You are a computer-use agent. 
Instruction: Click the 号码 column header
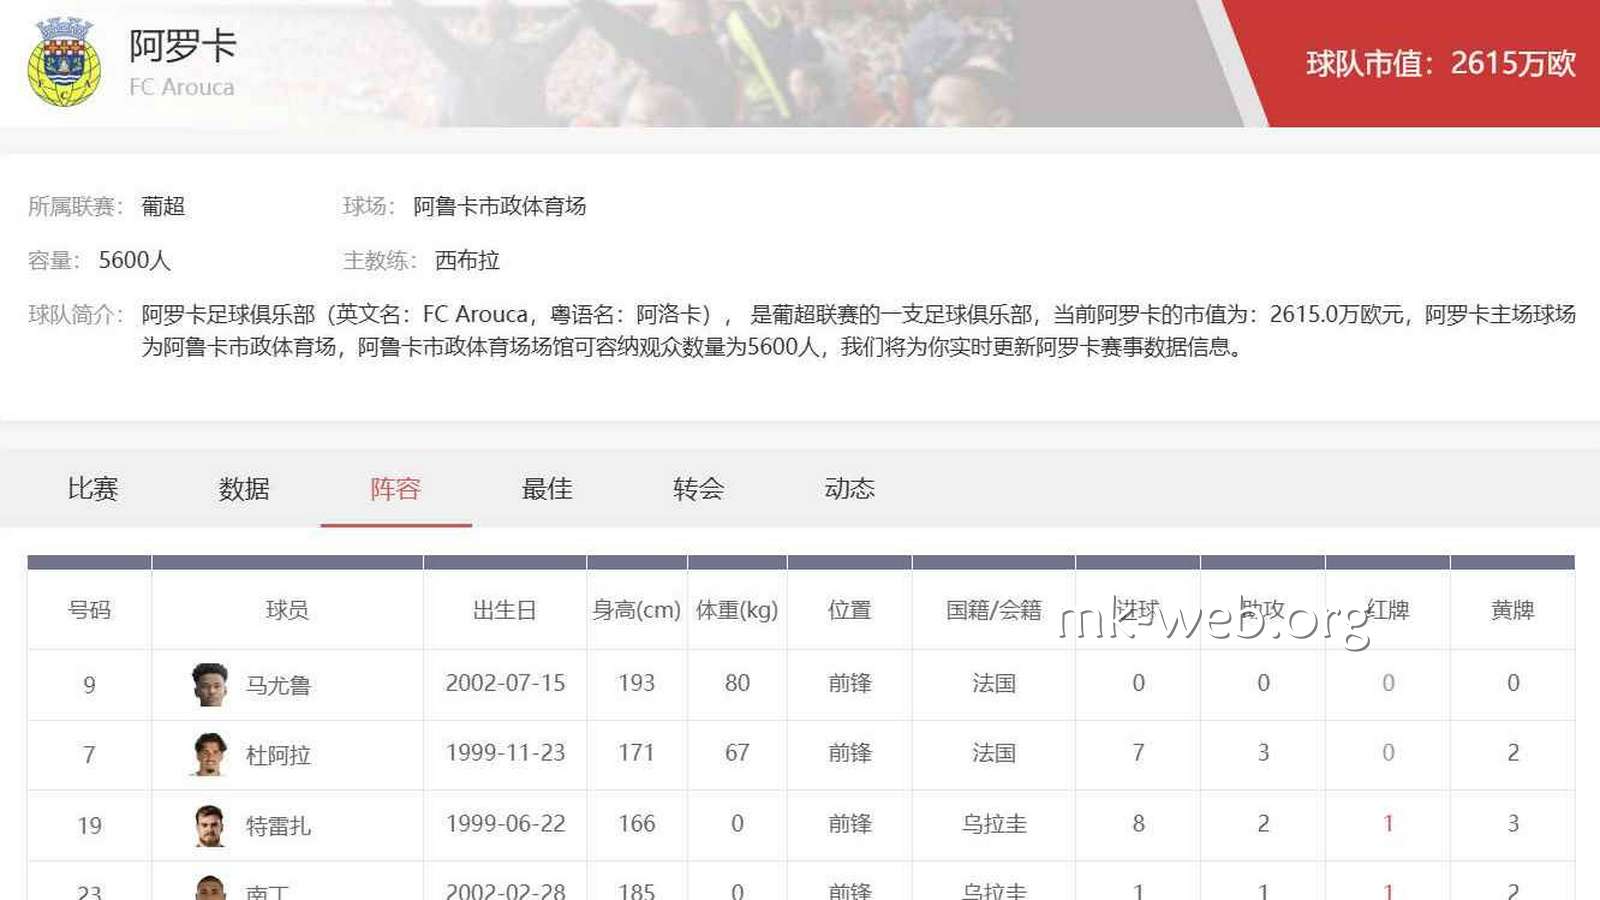point(89,610)
